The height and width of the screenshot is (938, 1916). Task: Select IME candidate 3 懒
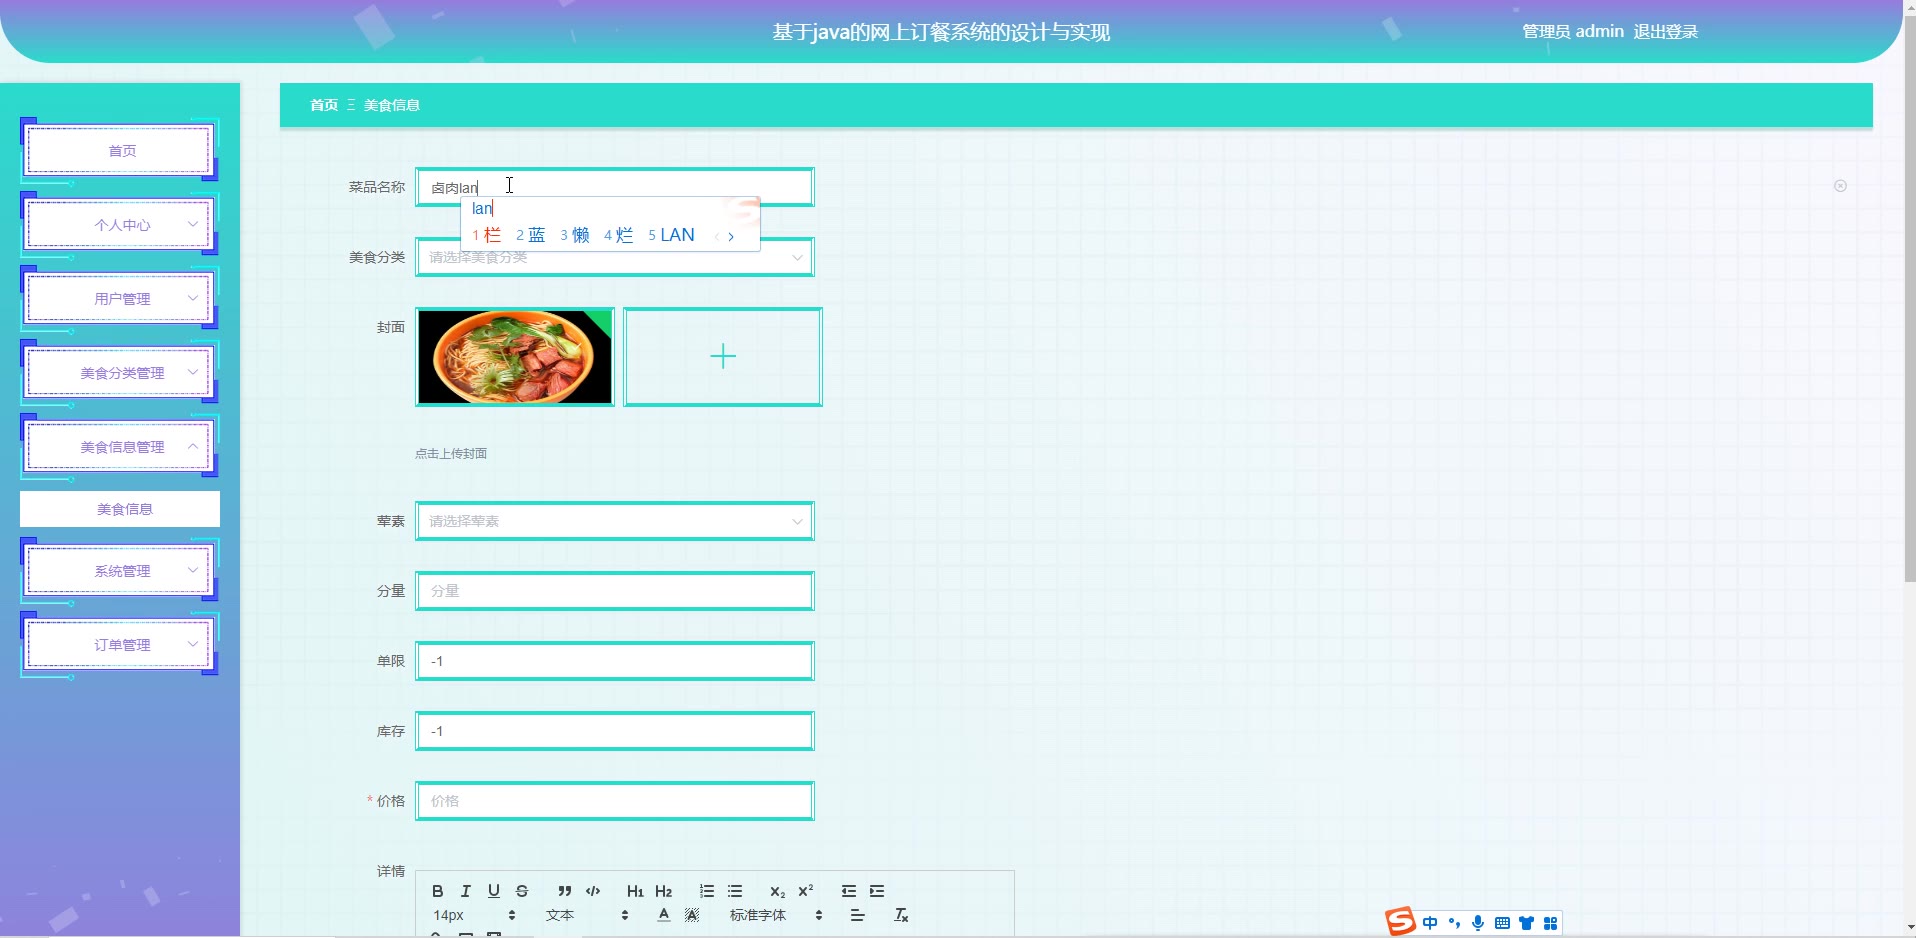575,235
